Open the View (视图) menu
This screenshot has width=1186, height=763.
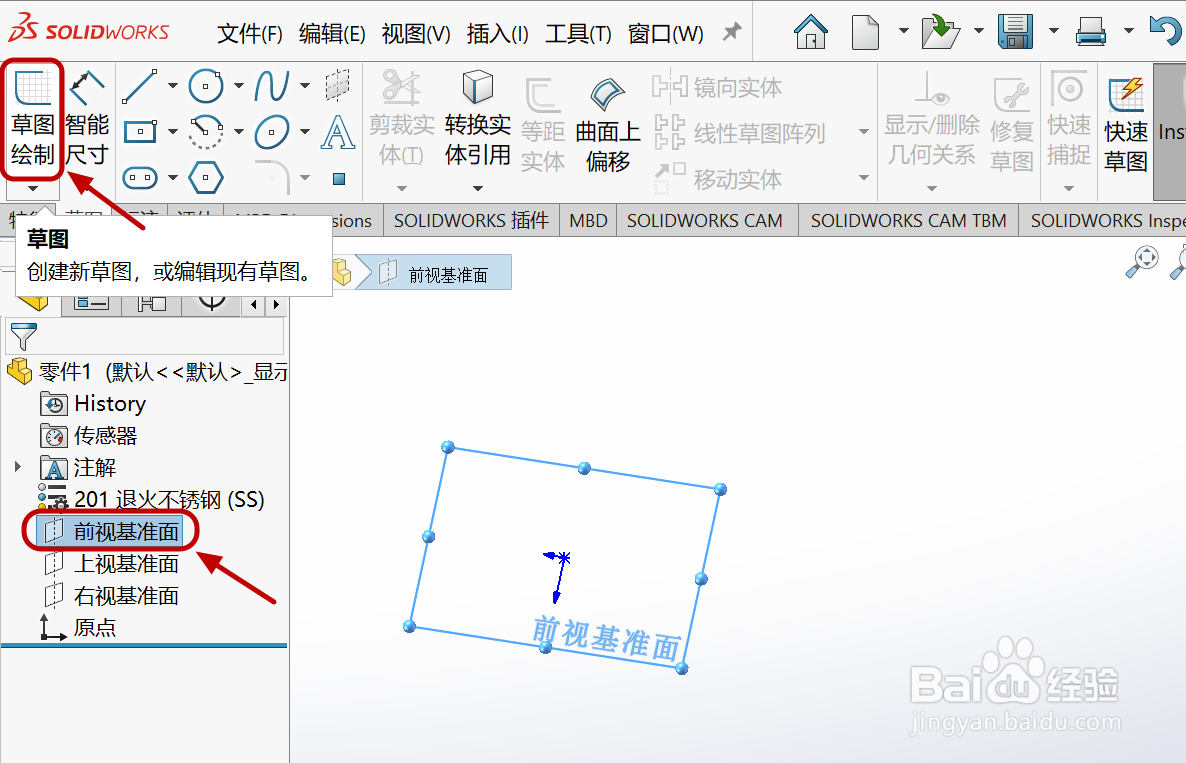416,34
